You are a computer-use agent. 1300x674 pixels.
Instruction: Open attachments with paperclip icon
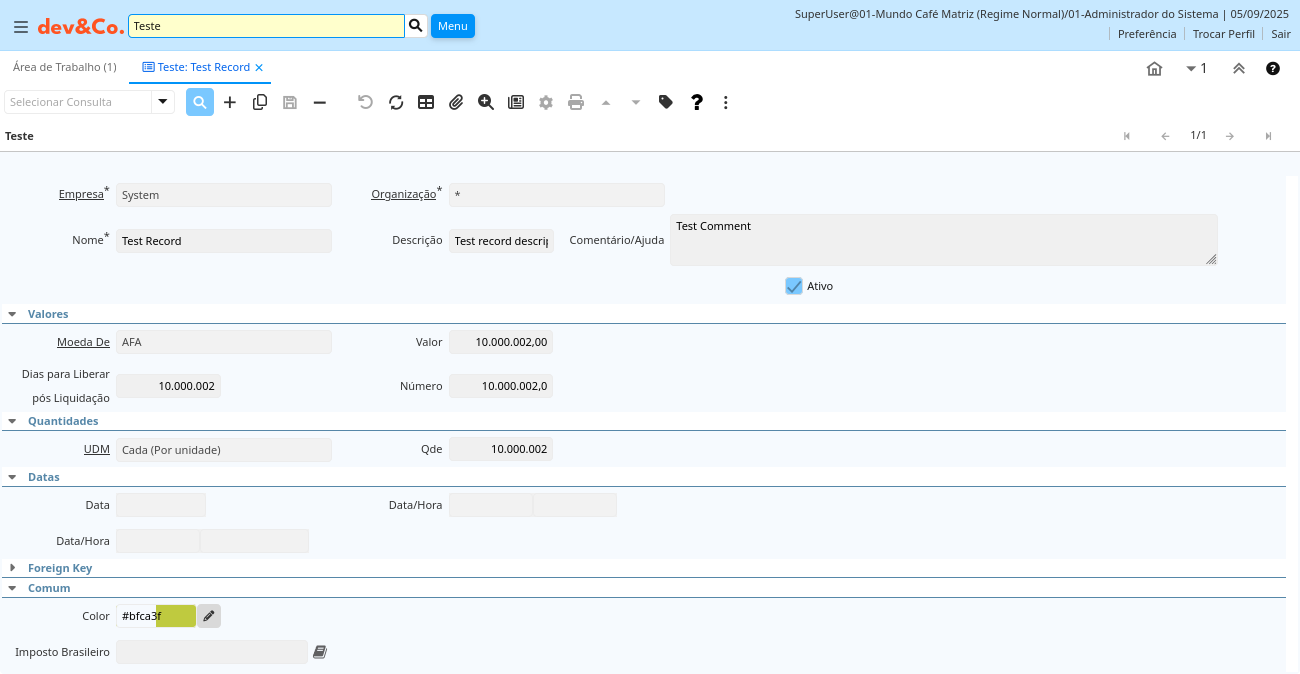tap(456, 102)
